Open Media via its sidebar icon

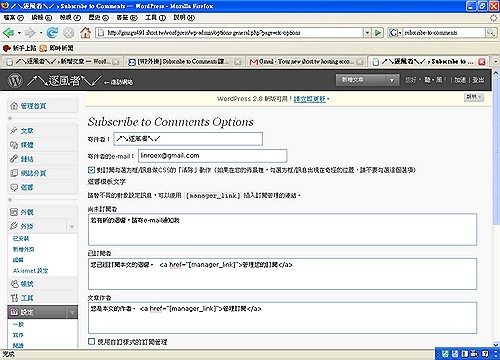coord(14,145)
